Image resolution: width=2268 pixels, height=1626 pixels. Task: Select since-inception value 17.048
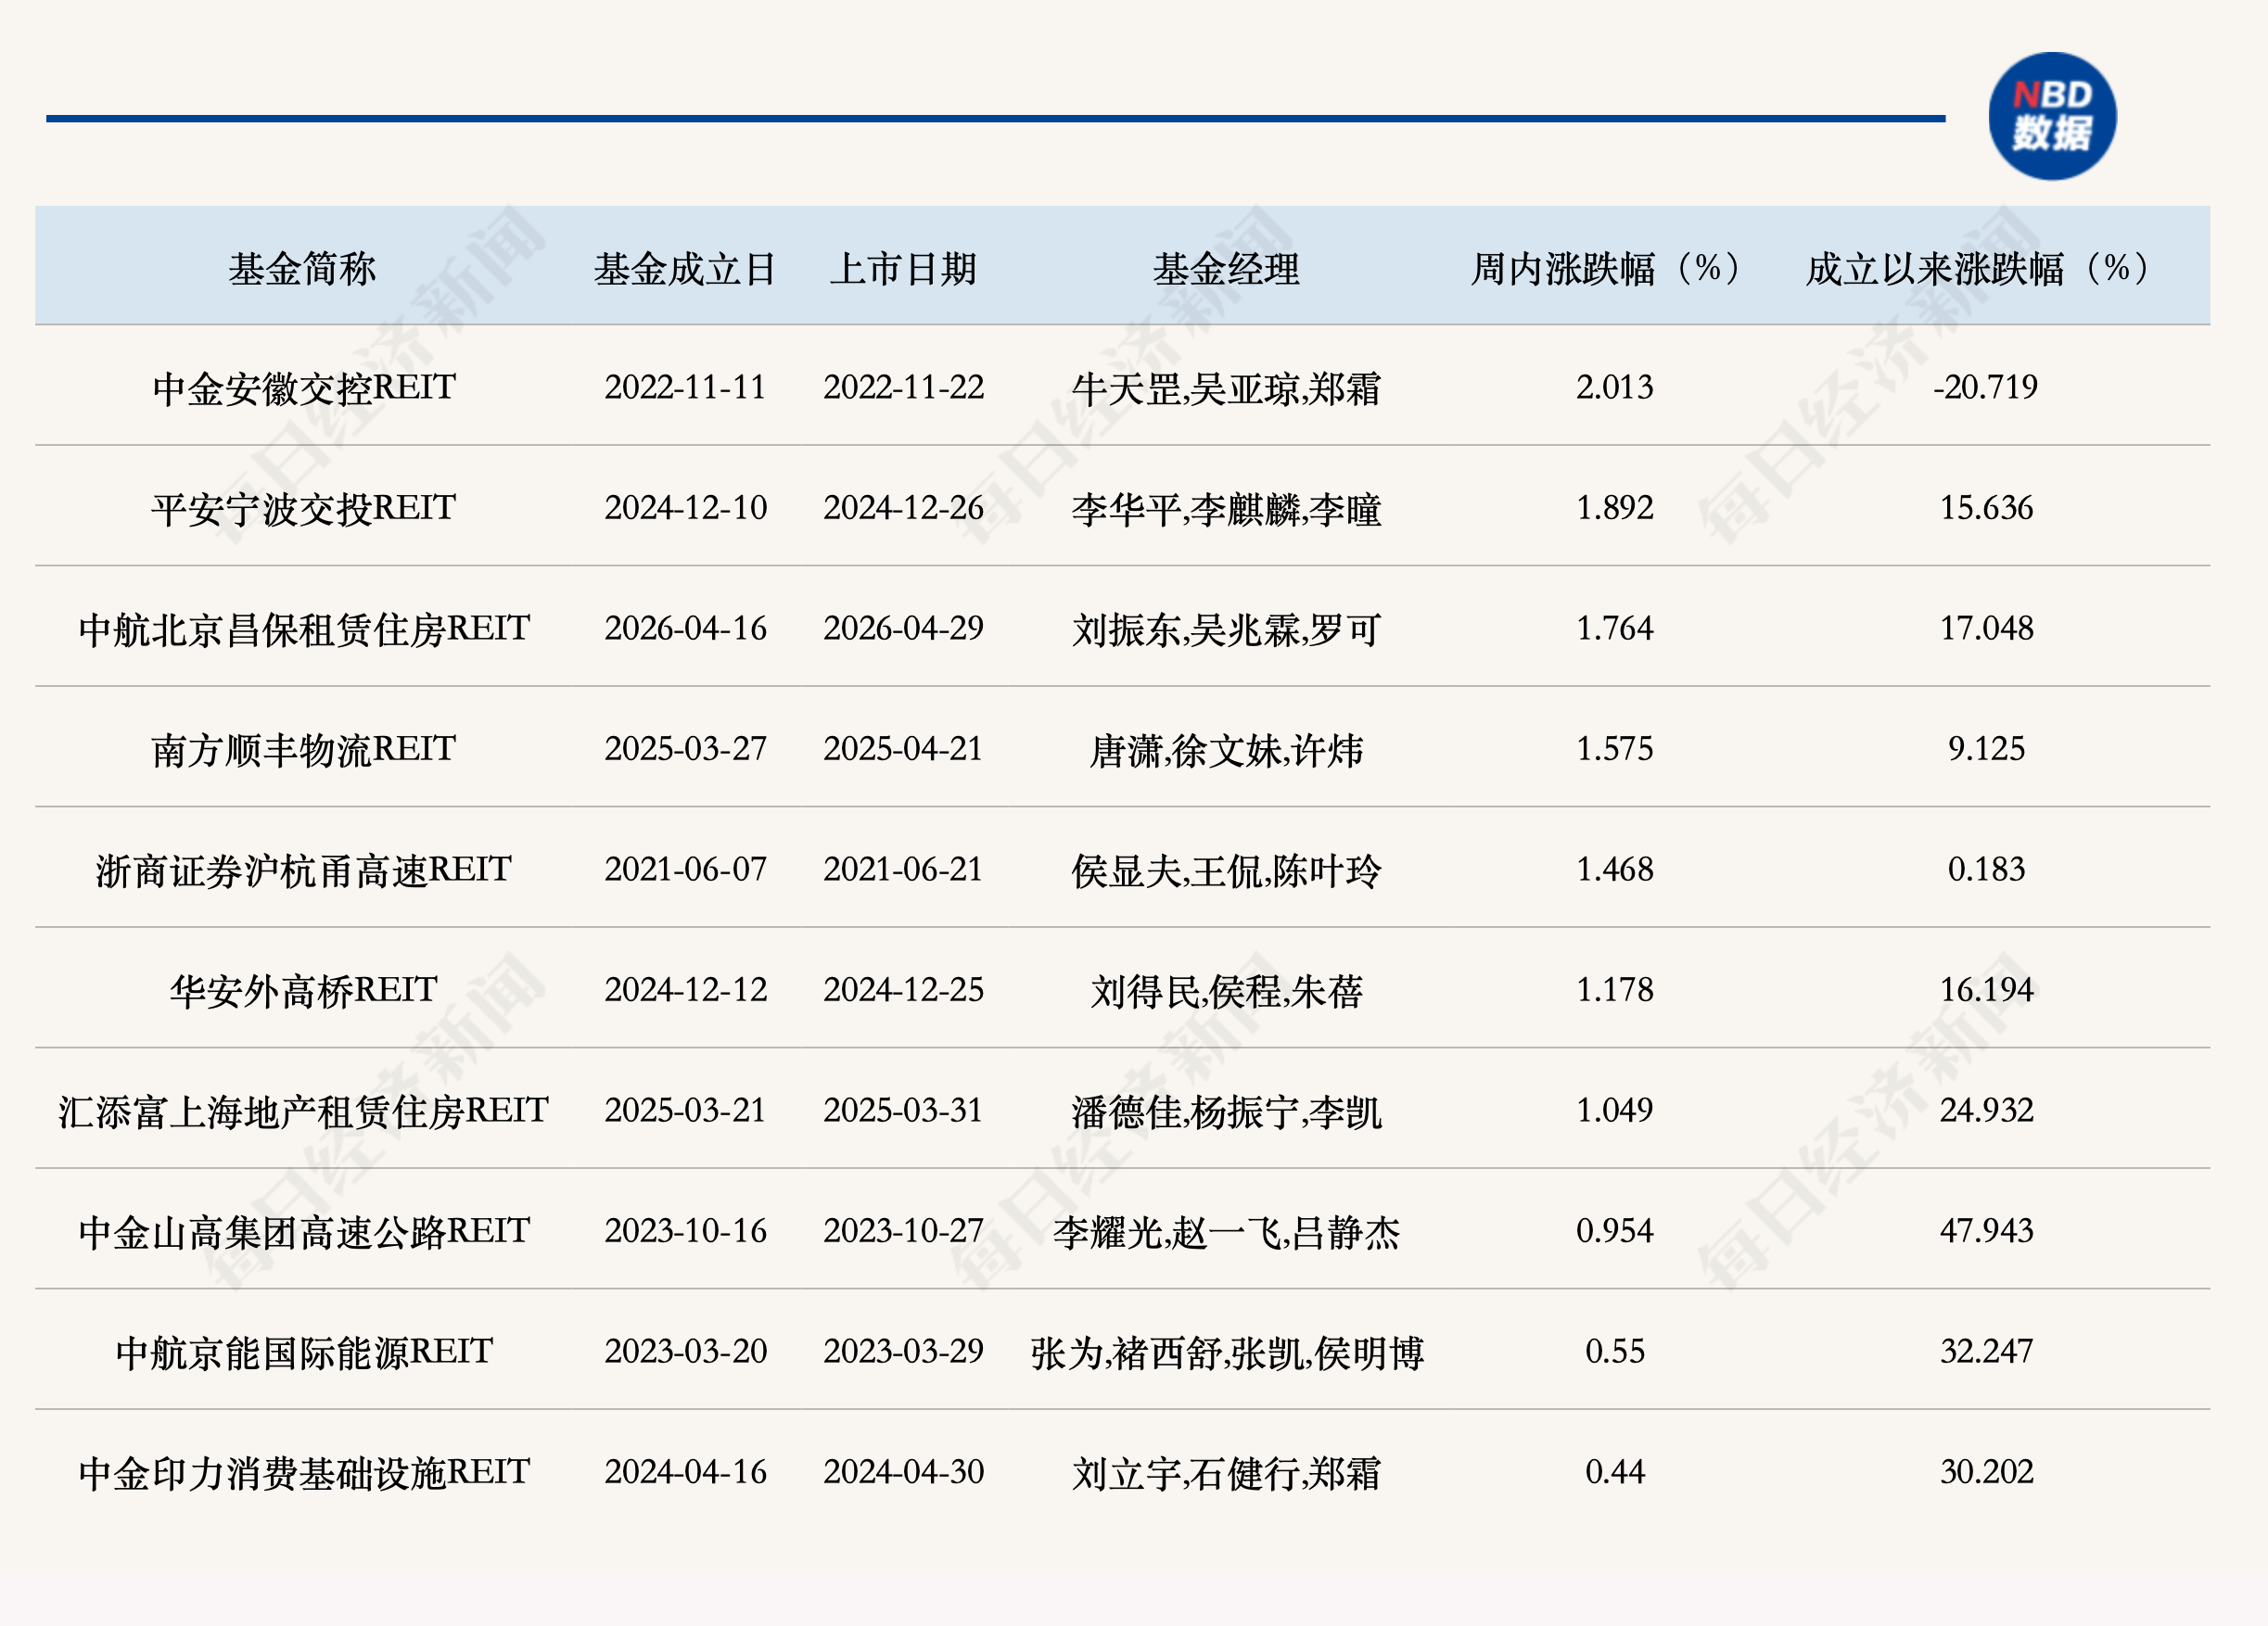point(1986,628)
